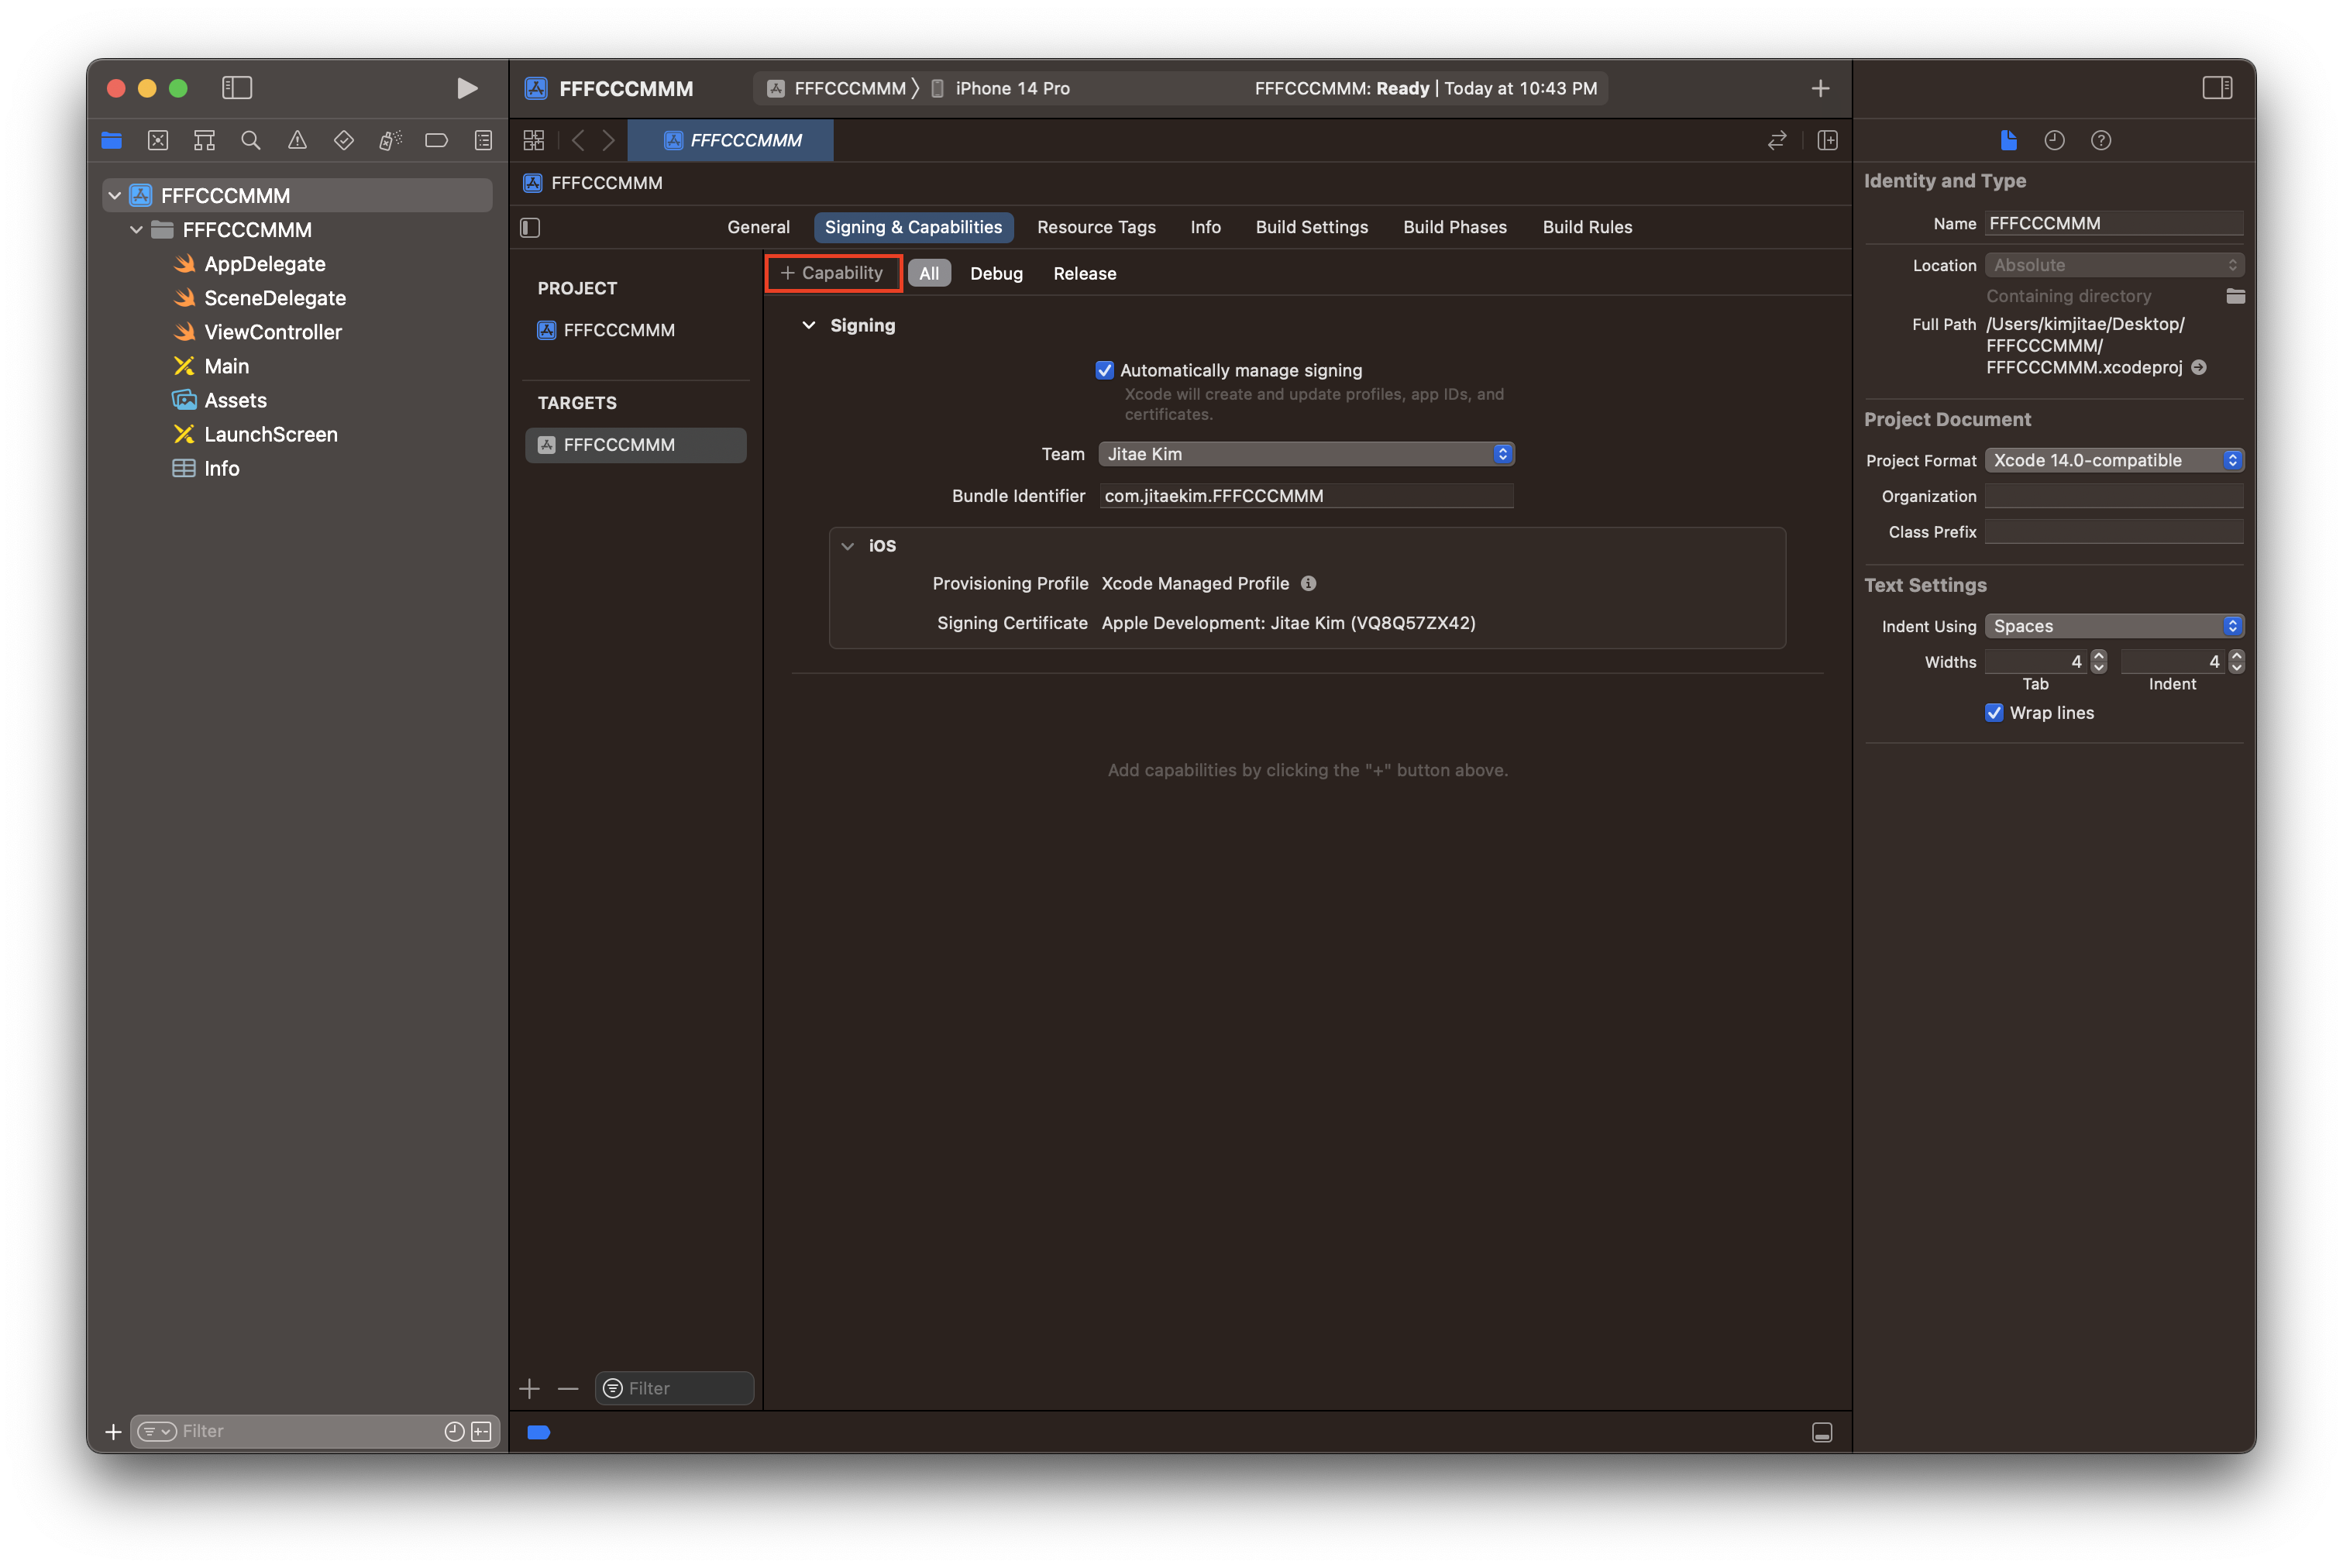Toggle the debug area at bottom right
This screenshot has width=2343, height=1568.
click(x=1822, y=1432)
